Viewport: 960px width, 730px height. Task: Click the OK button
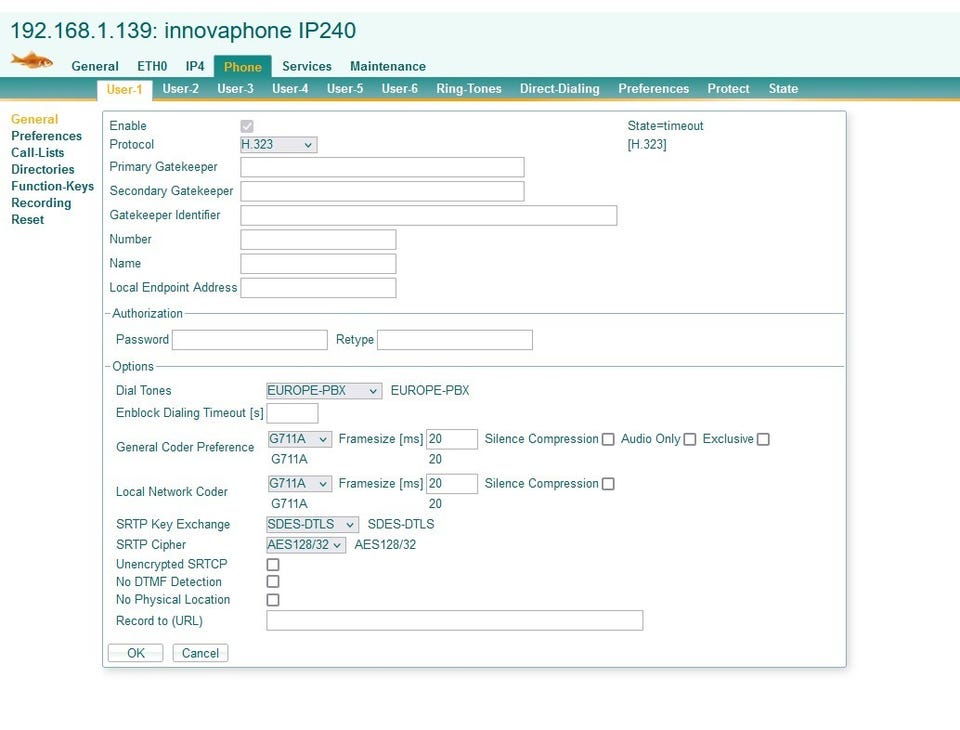click(x=135, y=653)
